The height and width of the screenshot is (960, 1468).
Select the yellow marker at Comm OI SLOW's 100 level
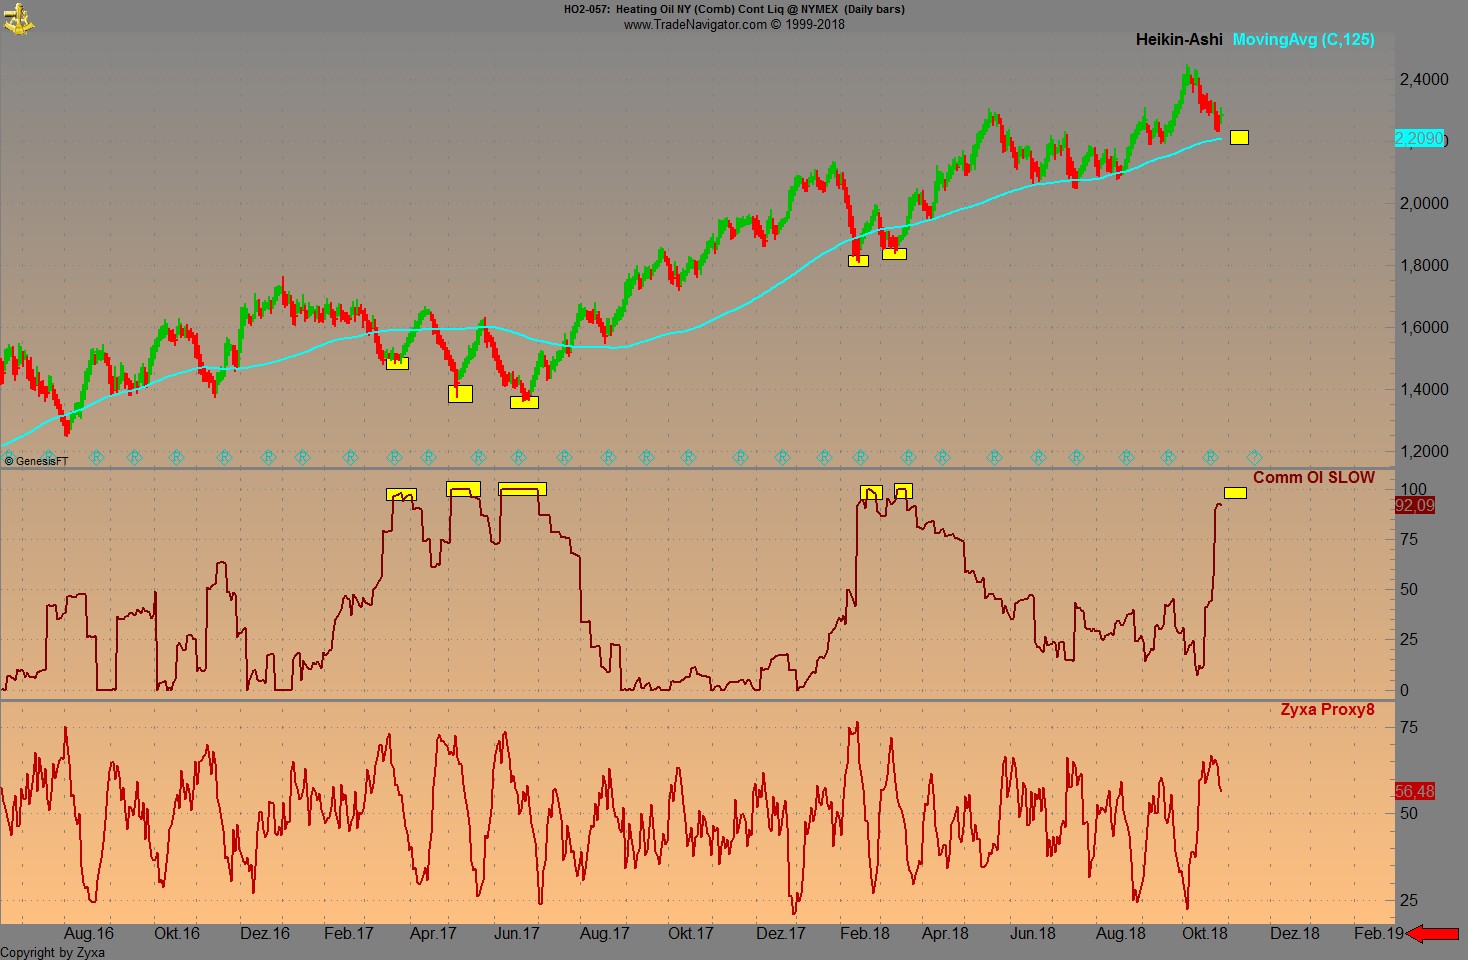1236,493
